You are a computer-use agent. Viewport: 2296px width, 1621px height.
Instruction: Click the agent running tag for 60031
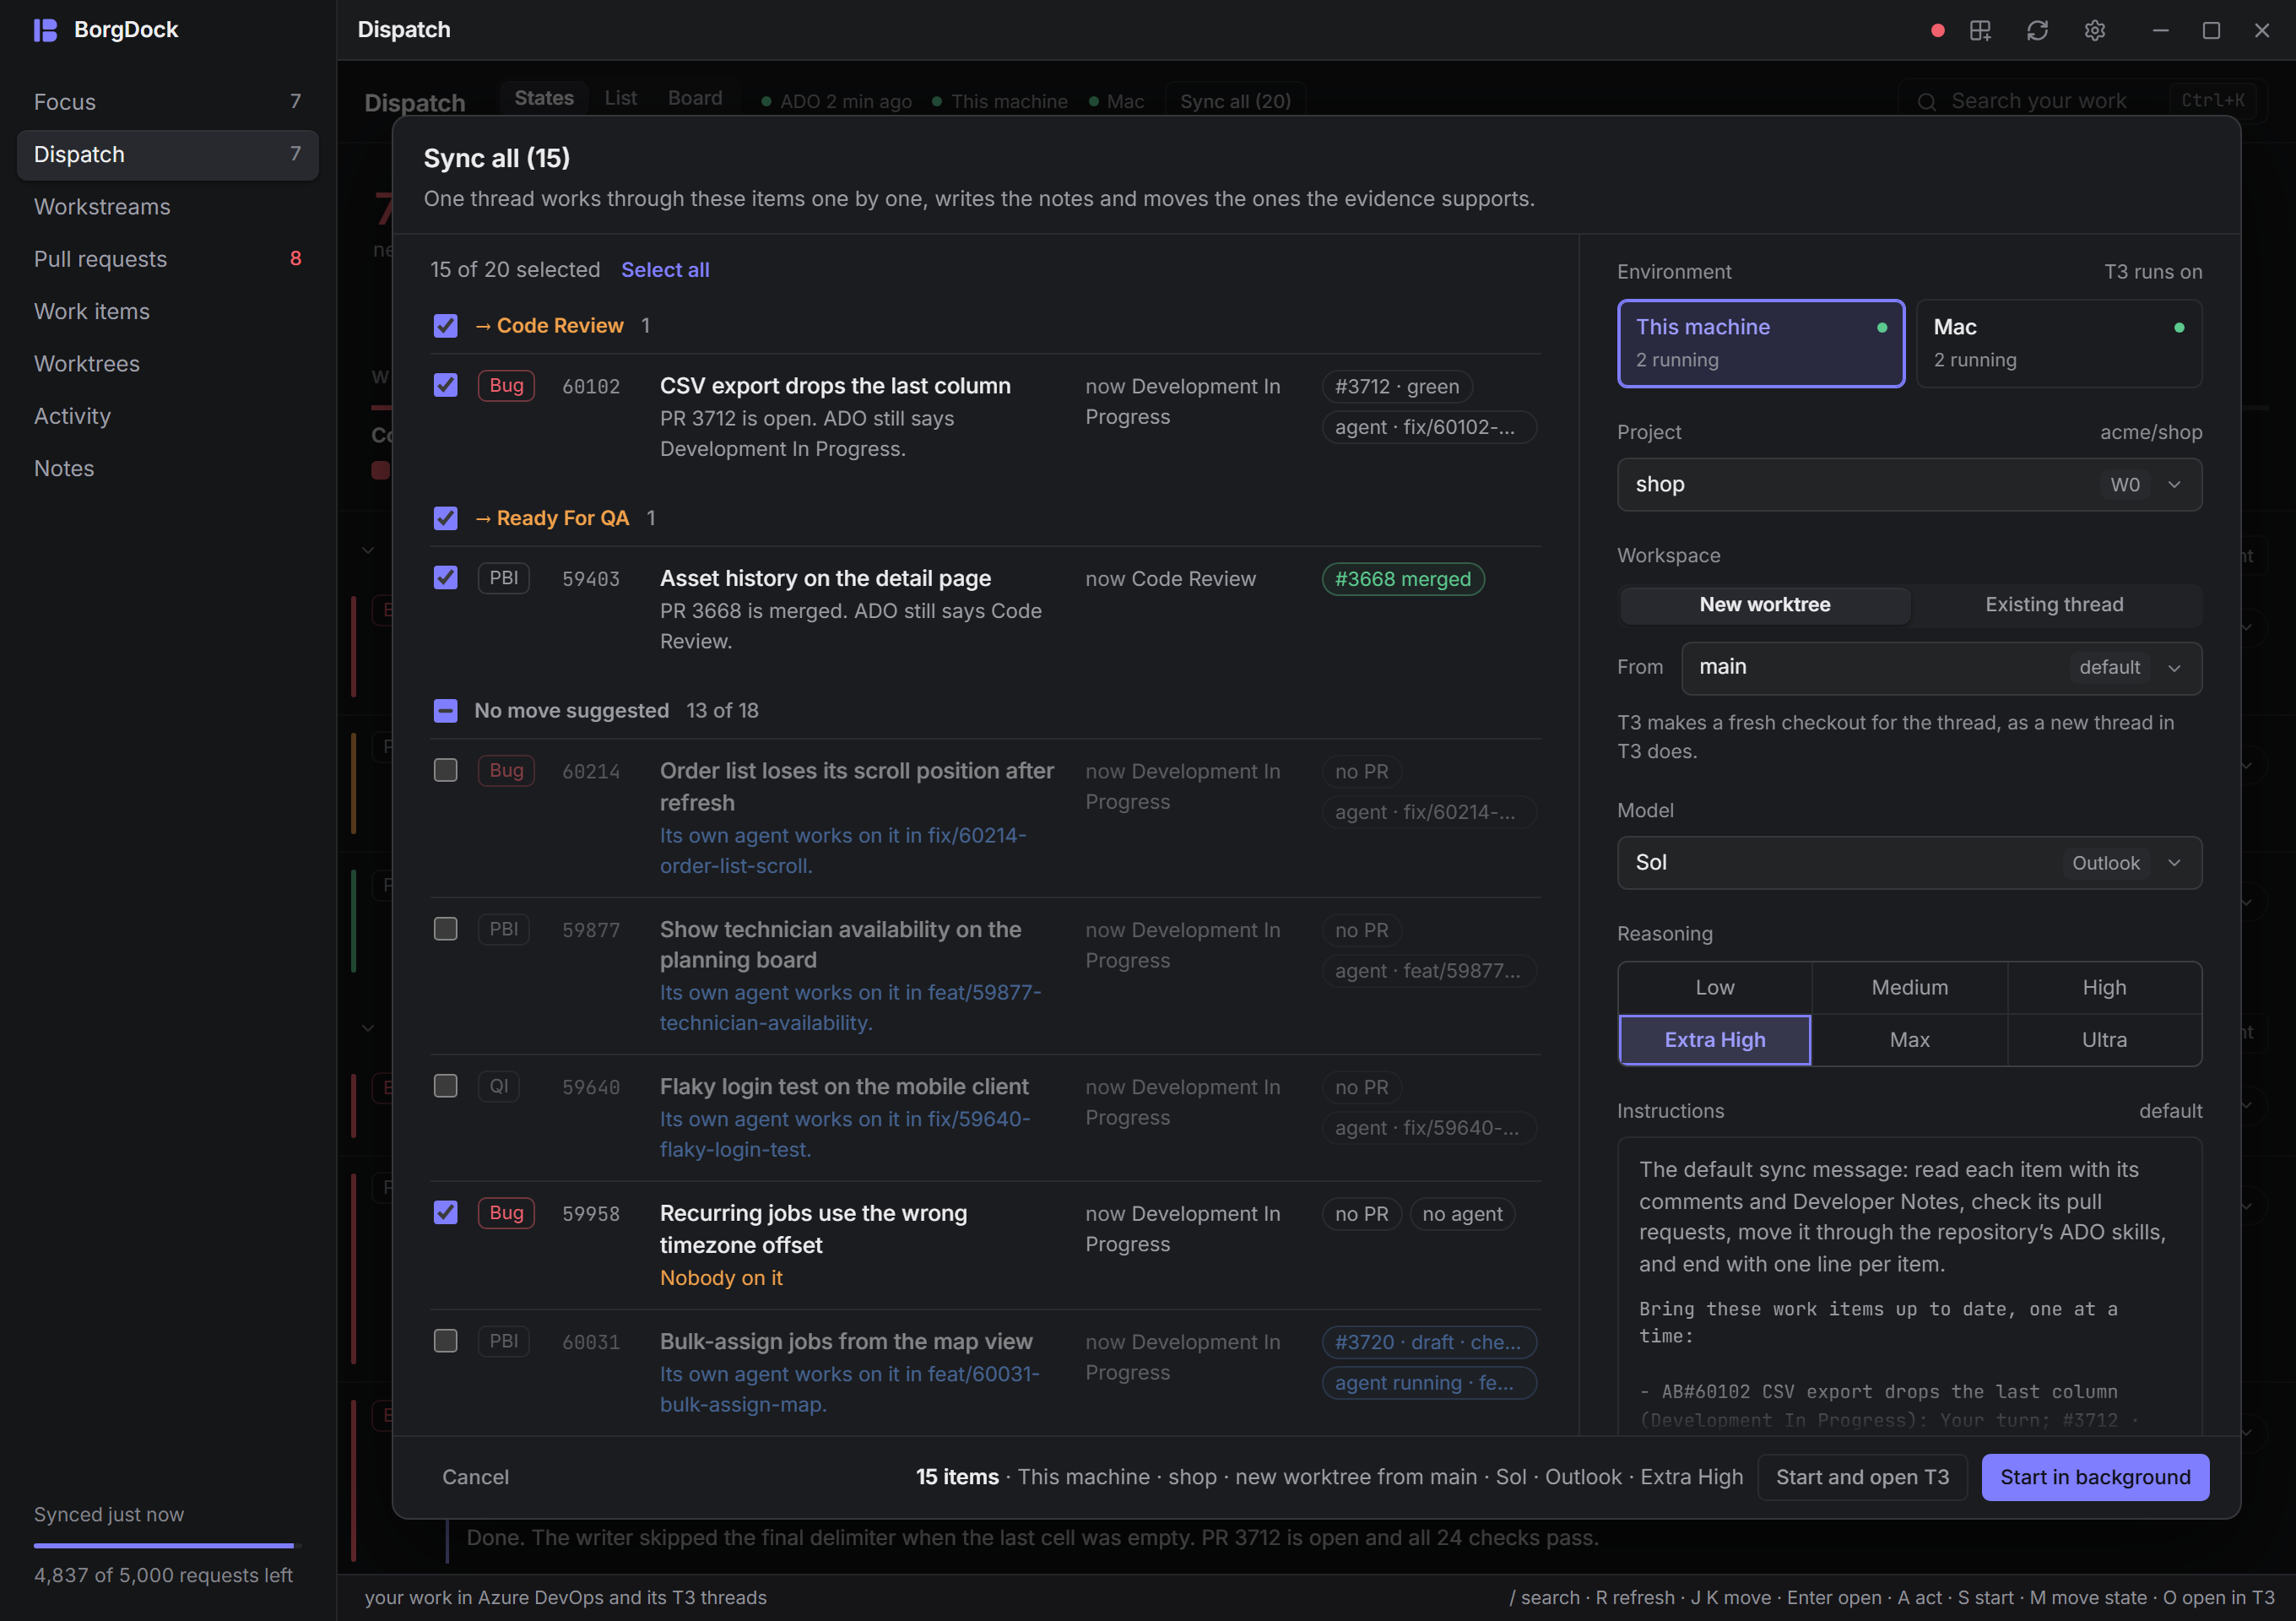pyautogui.click(x=1429, y=1383)
